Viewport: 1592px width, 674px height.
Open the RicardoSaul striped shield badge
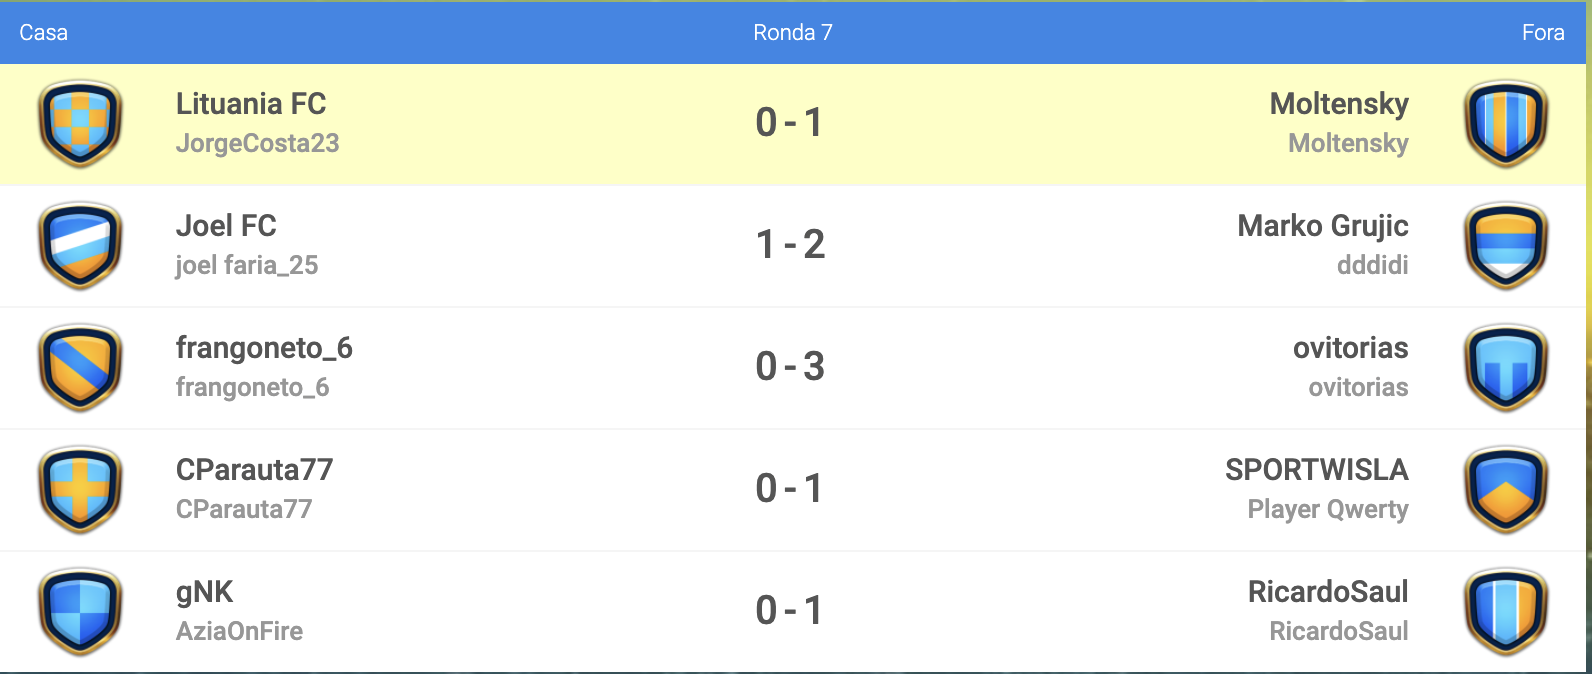(1505, 612)
